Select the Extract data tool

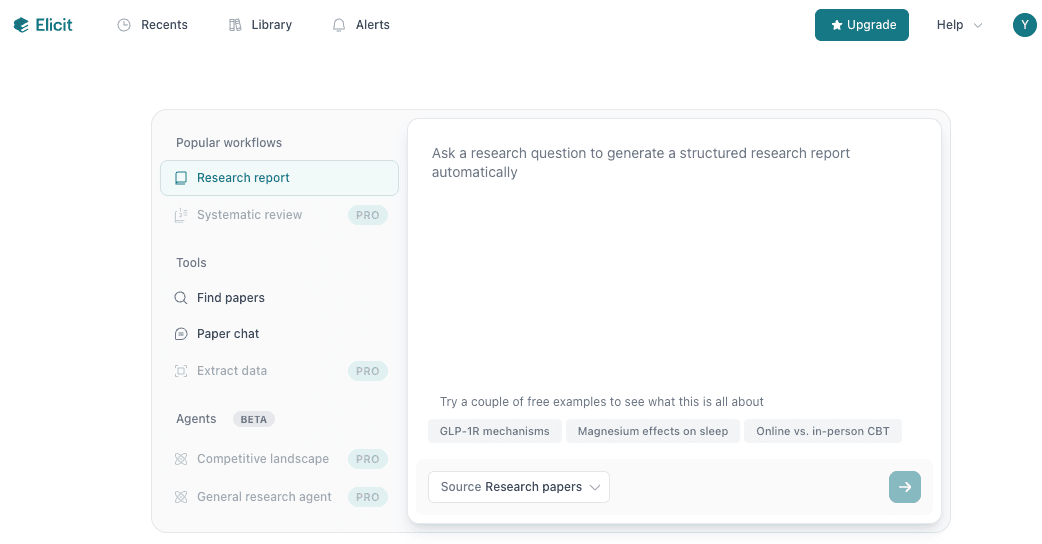tap(279, 371)
